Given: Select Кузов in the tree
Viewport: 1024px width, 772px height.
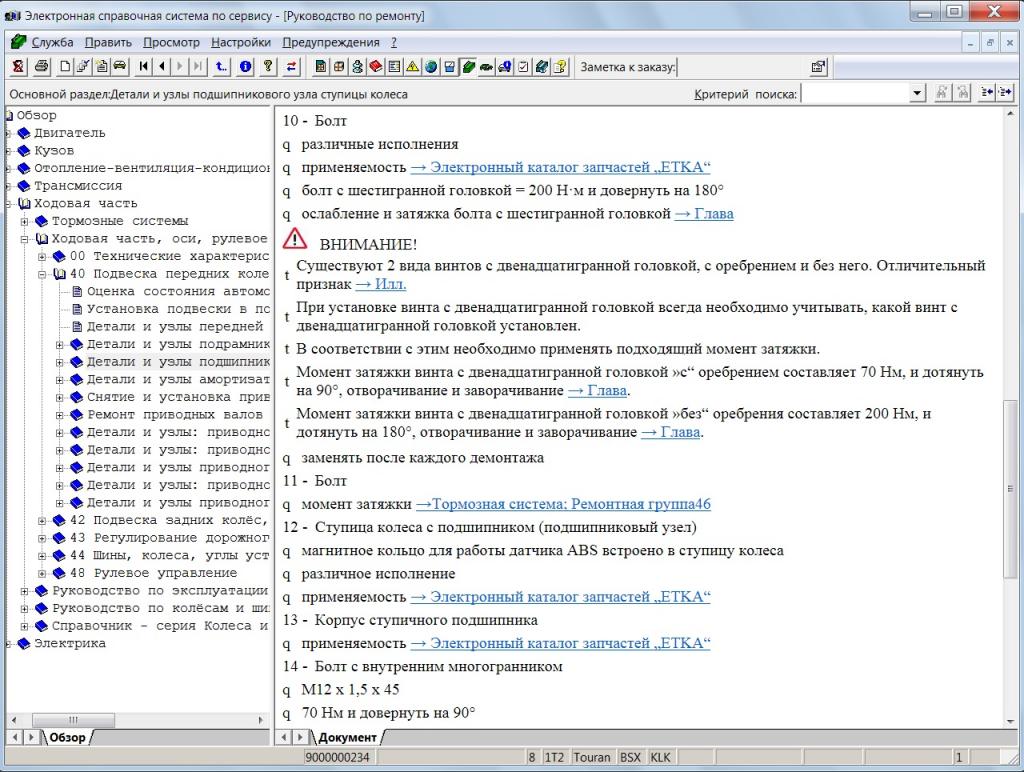Looking at the screenshot, I should (x=54, y=151).
